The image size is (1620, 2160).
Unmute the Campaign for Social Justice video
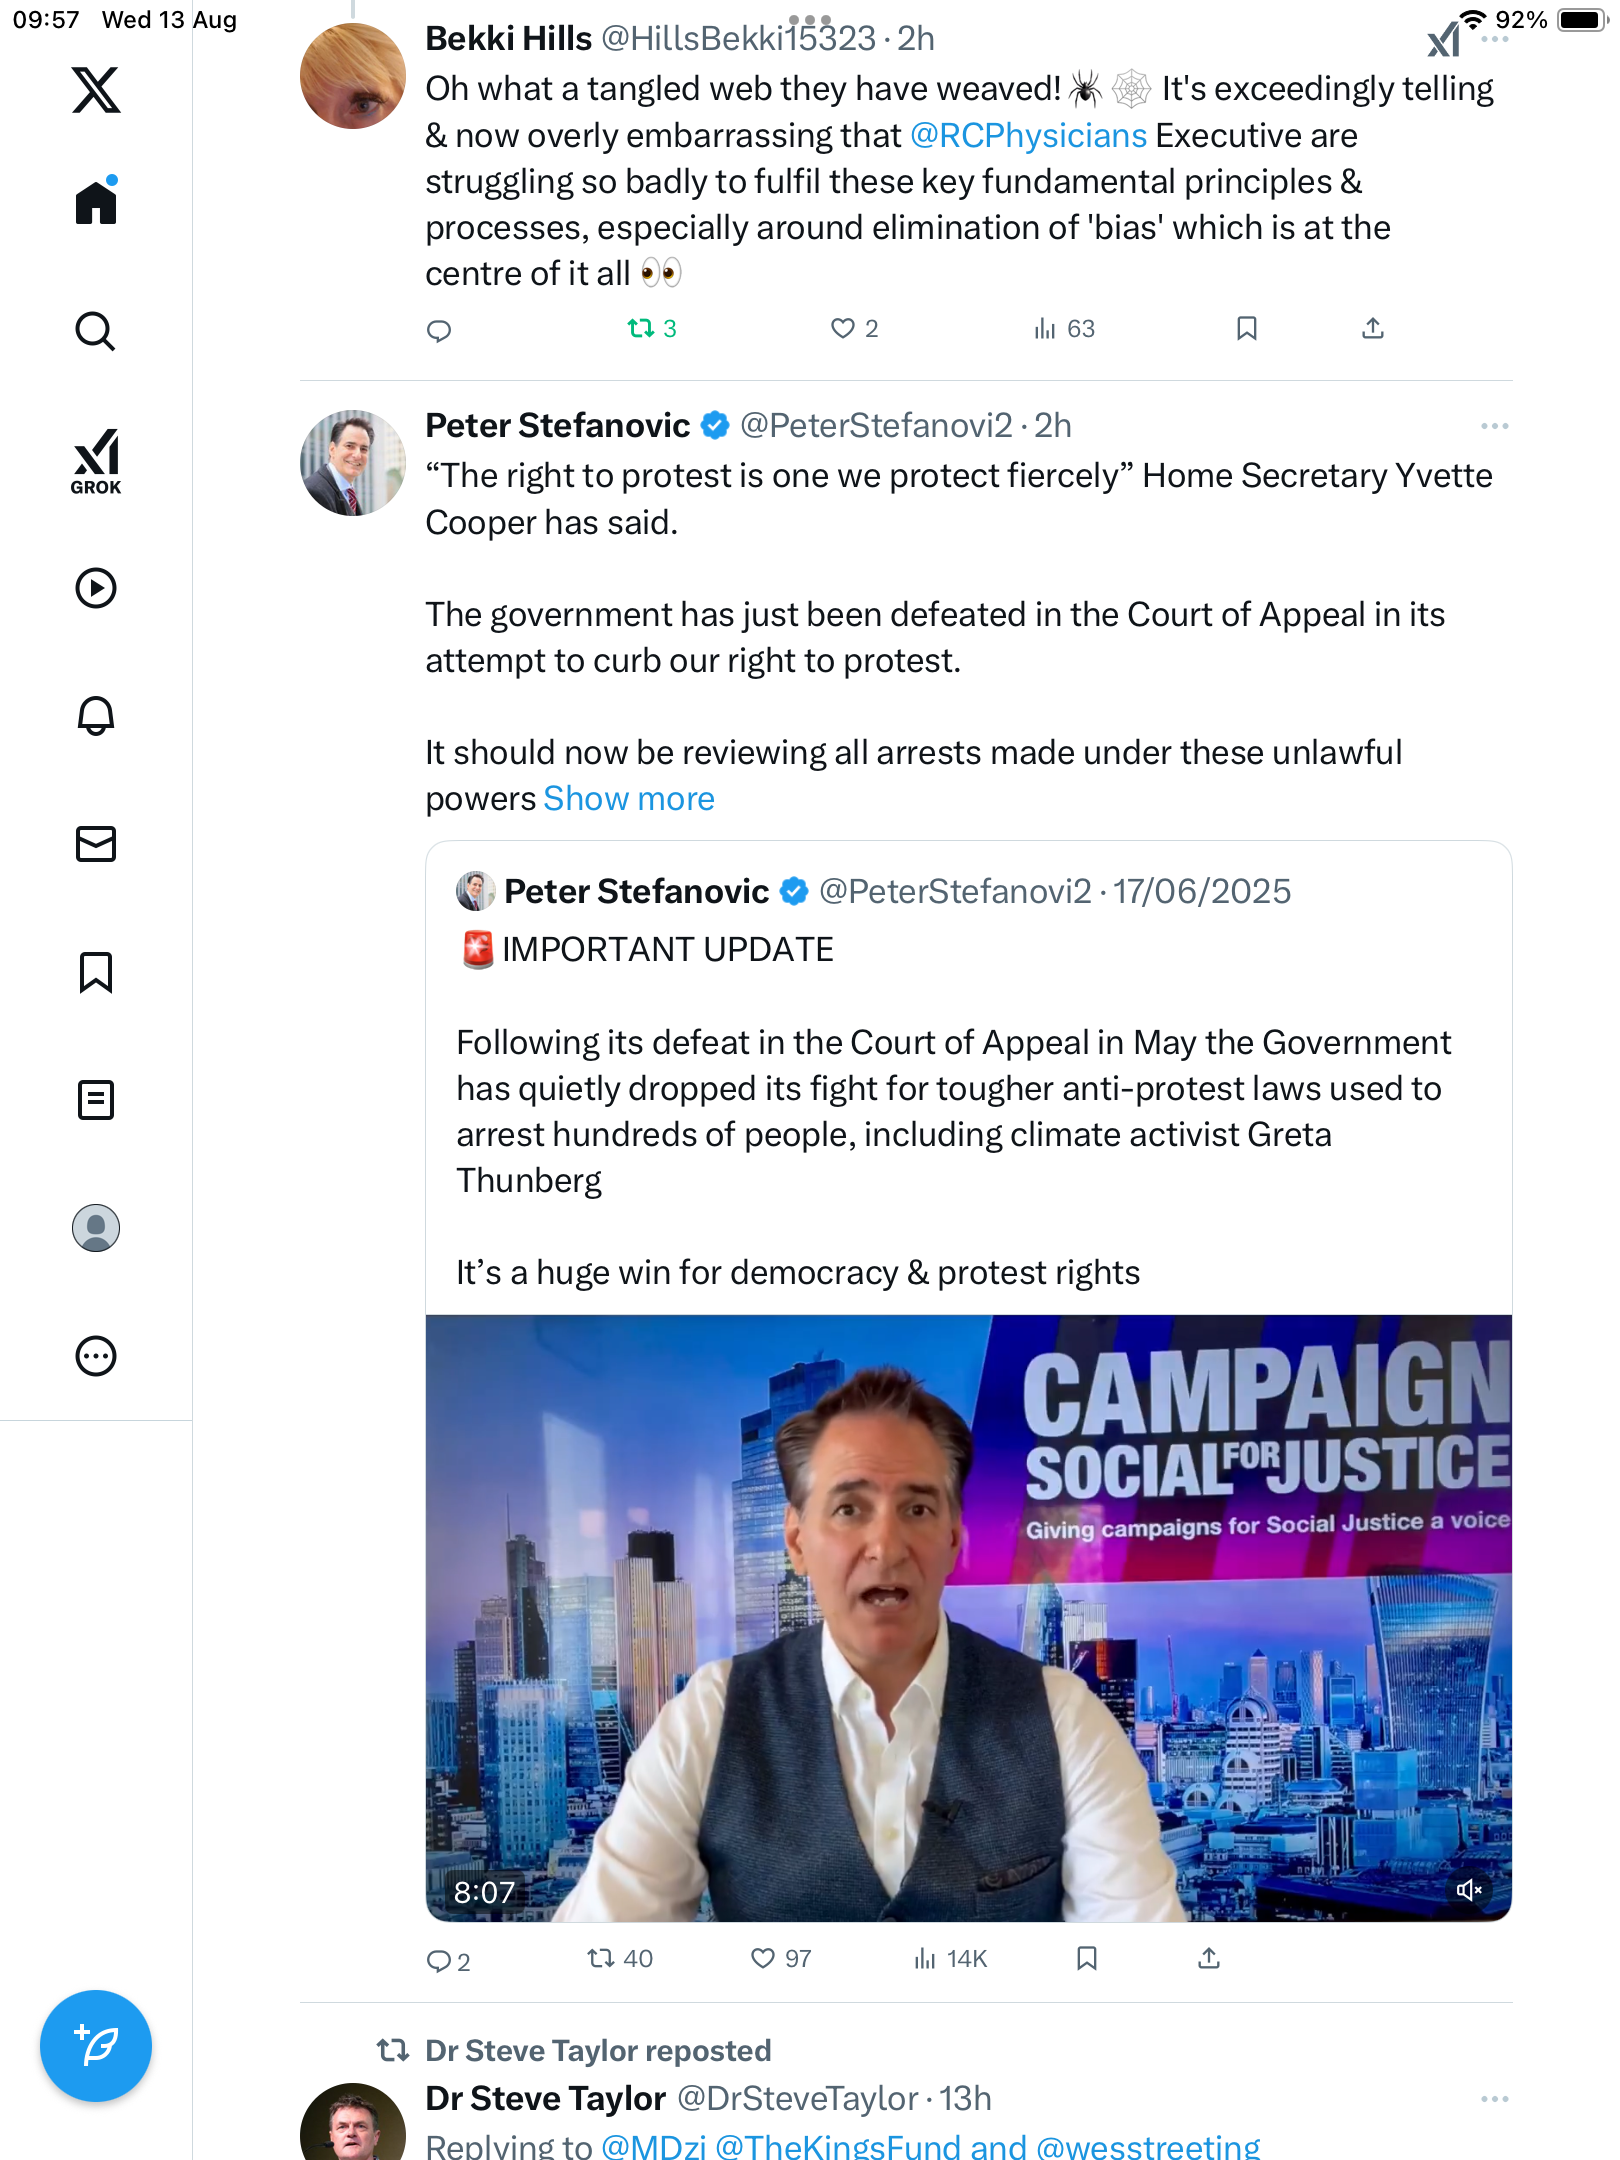[1468, 1890]
